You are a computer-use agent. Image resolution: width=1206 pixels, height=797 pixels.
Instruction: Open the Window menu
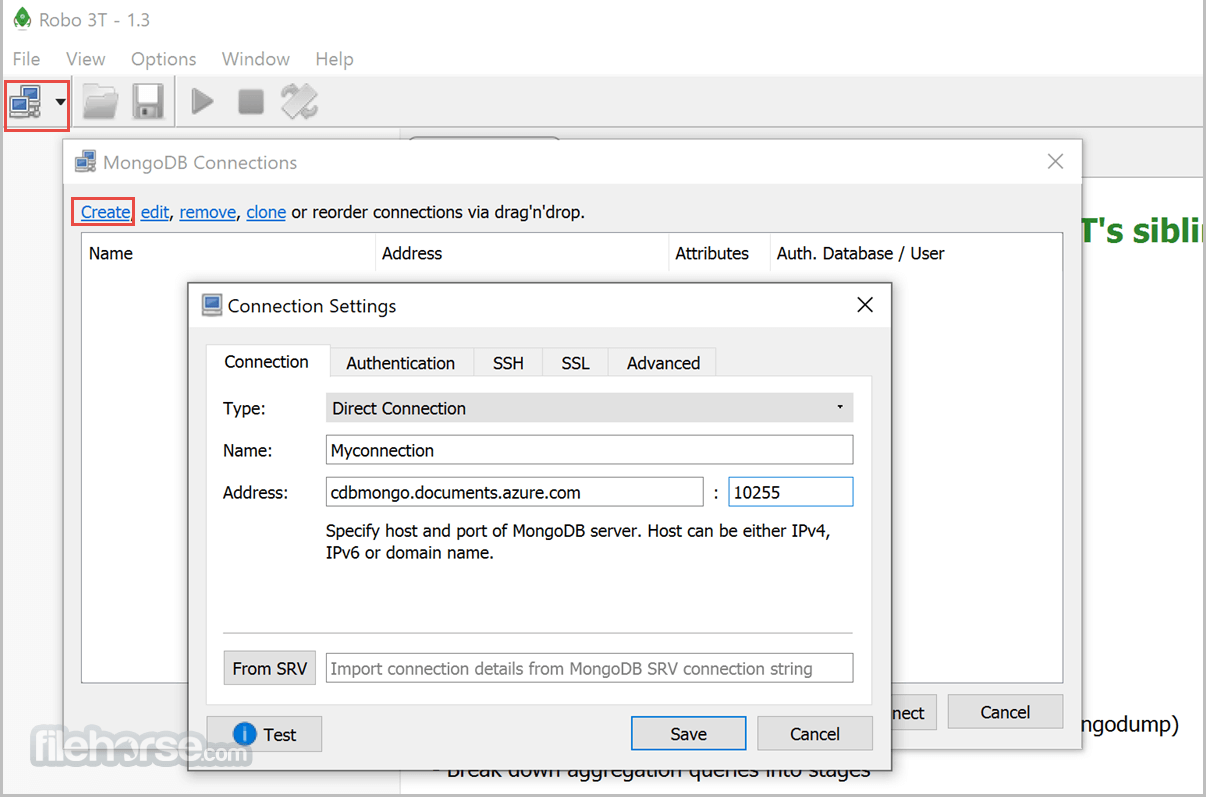256,59
